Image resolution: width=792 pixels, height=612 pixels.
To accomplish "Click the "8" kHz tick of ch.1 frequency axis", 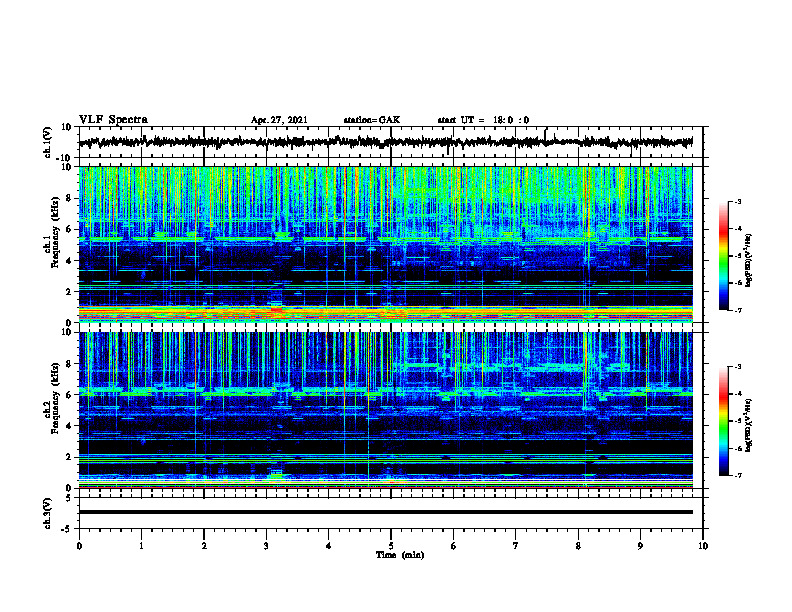I will coord(69,198).
